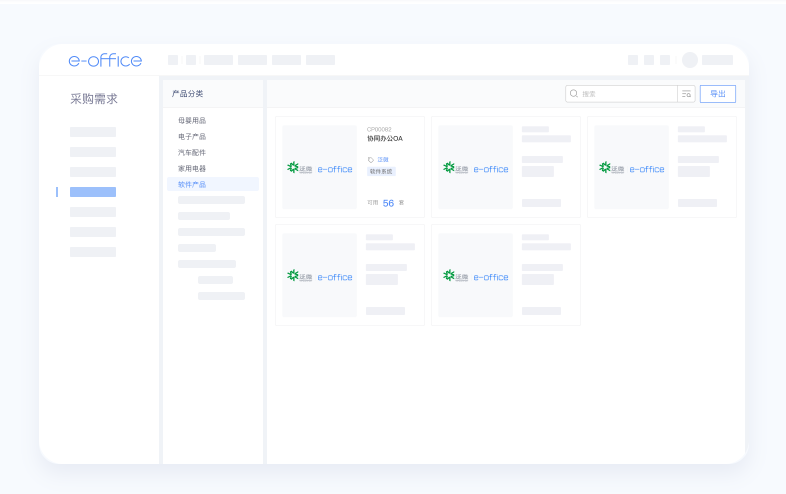Open the second product card thumbnail in top row
786x494 pixels.
pyautogui.click(x=476, y=168)
